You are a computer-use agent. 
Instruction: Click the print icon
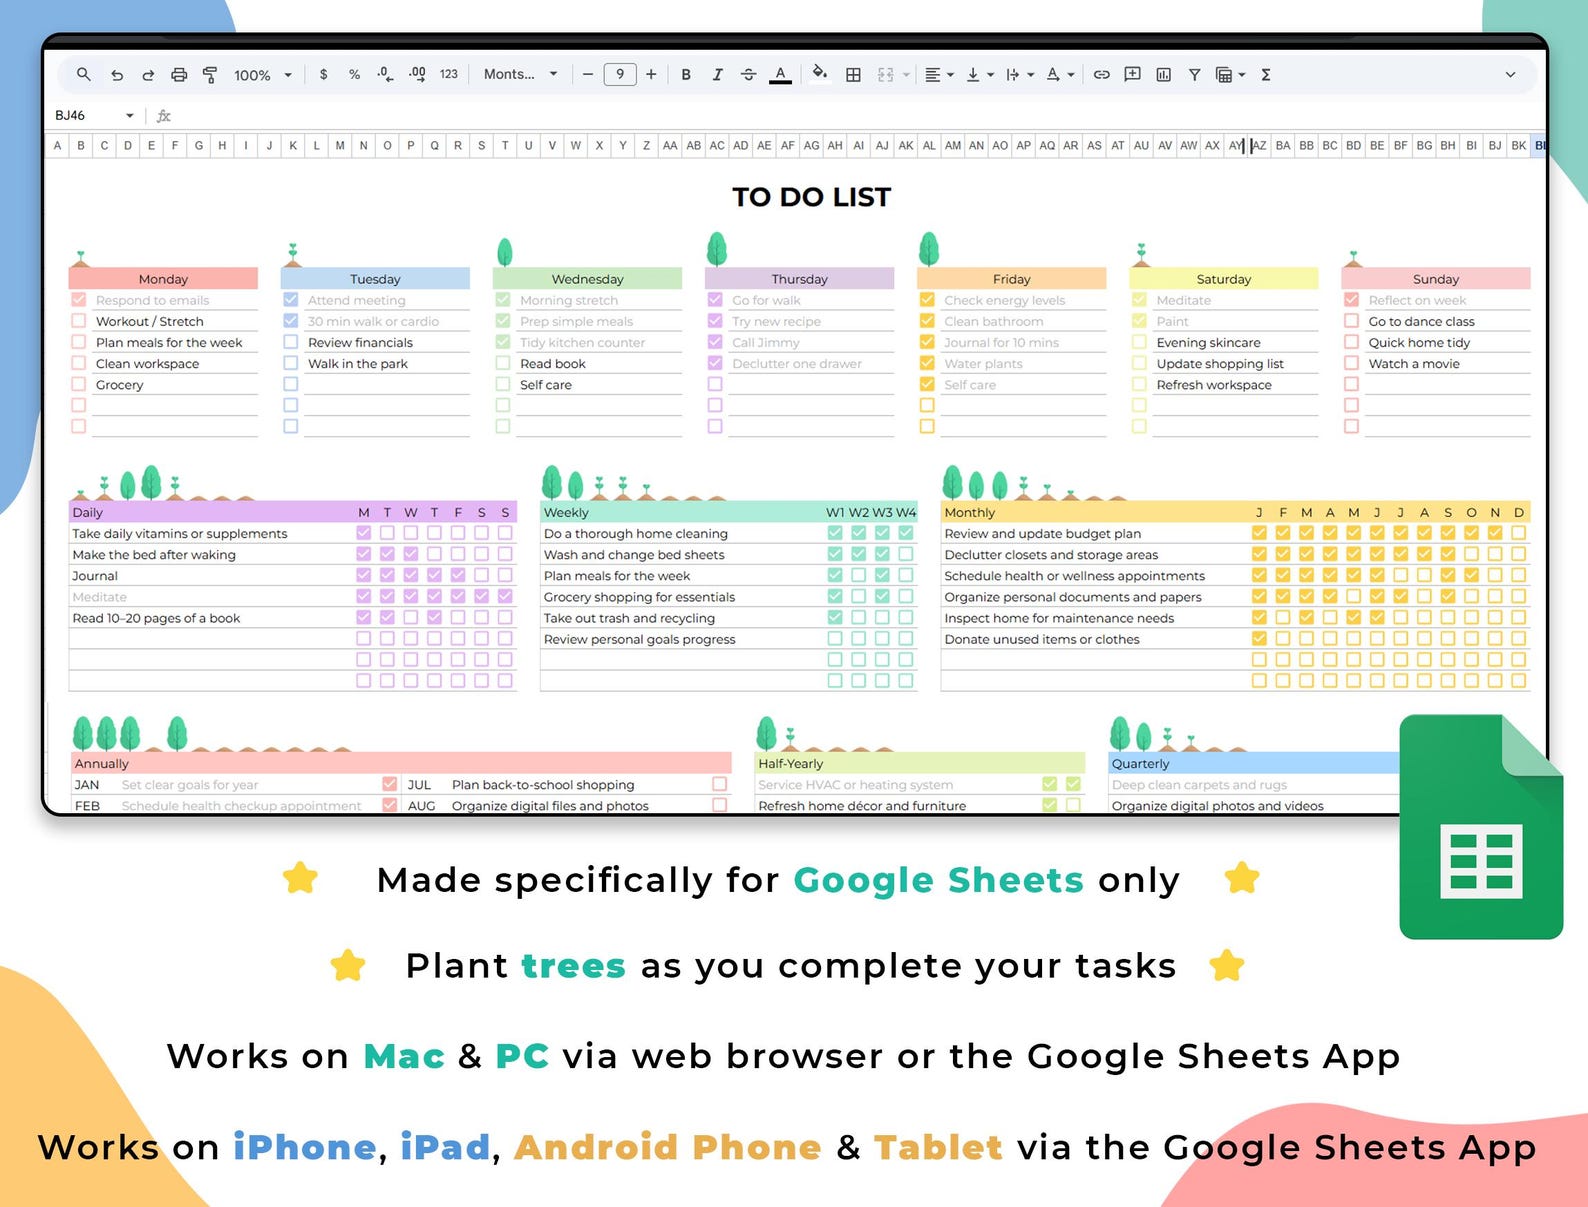179,75
